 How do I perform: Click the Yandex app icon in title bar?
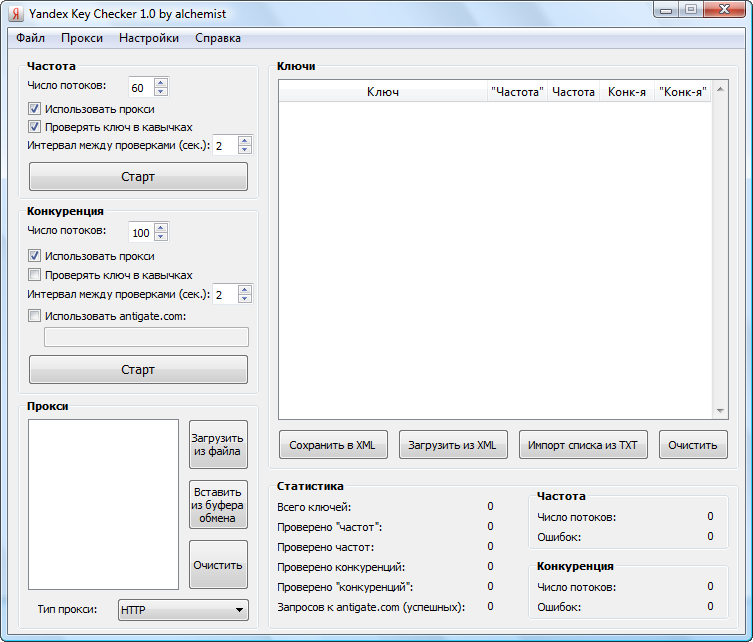click(x=16, y=14)
